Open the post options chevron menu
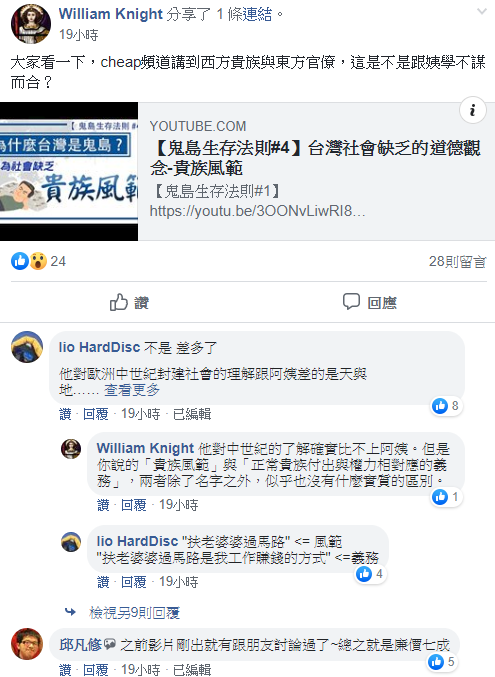495x677 pixels. click(x=482, y=12)
